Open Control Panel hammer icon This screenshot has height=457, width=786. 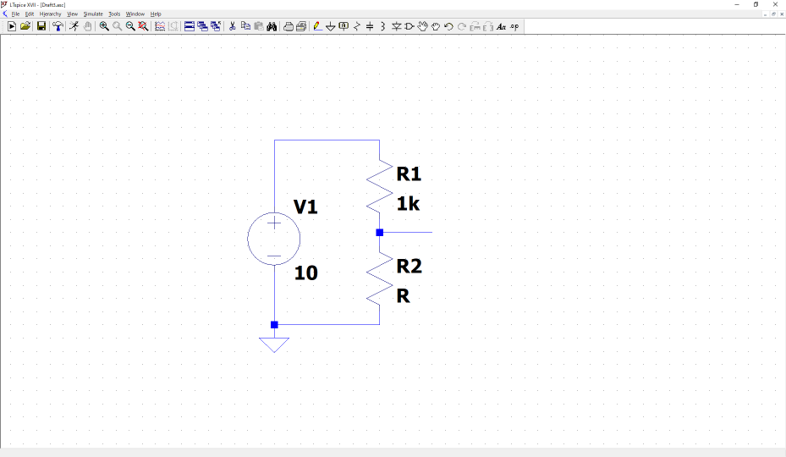point(58,27)
